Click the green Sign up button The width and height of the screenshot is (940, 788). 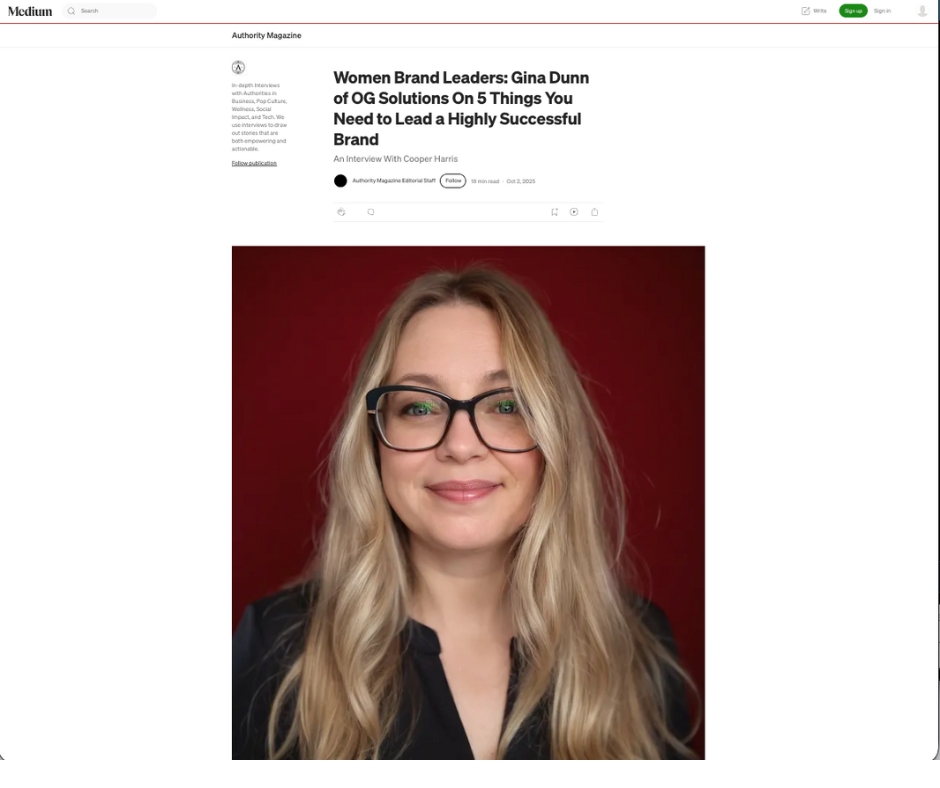tap(853, 11)
